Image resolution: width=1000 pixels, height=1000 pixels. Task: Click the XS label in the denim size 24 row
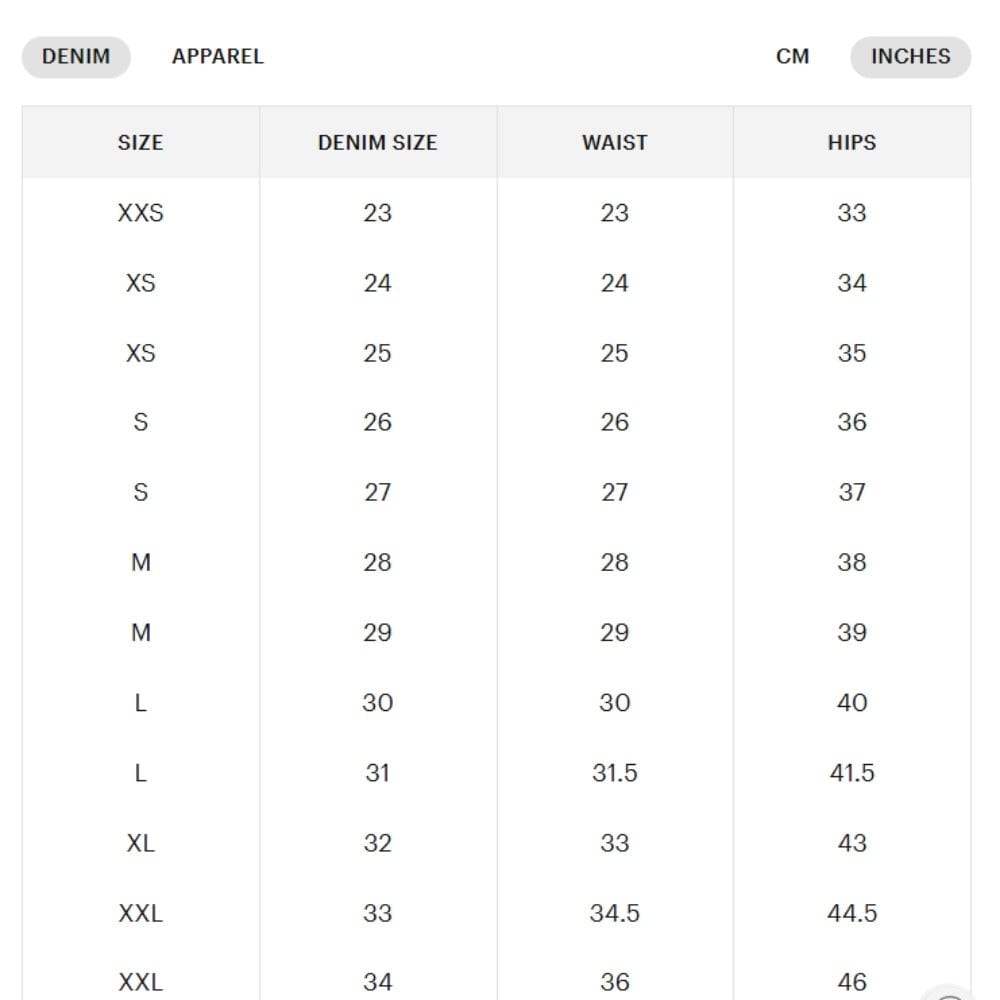click(140, 283)
